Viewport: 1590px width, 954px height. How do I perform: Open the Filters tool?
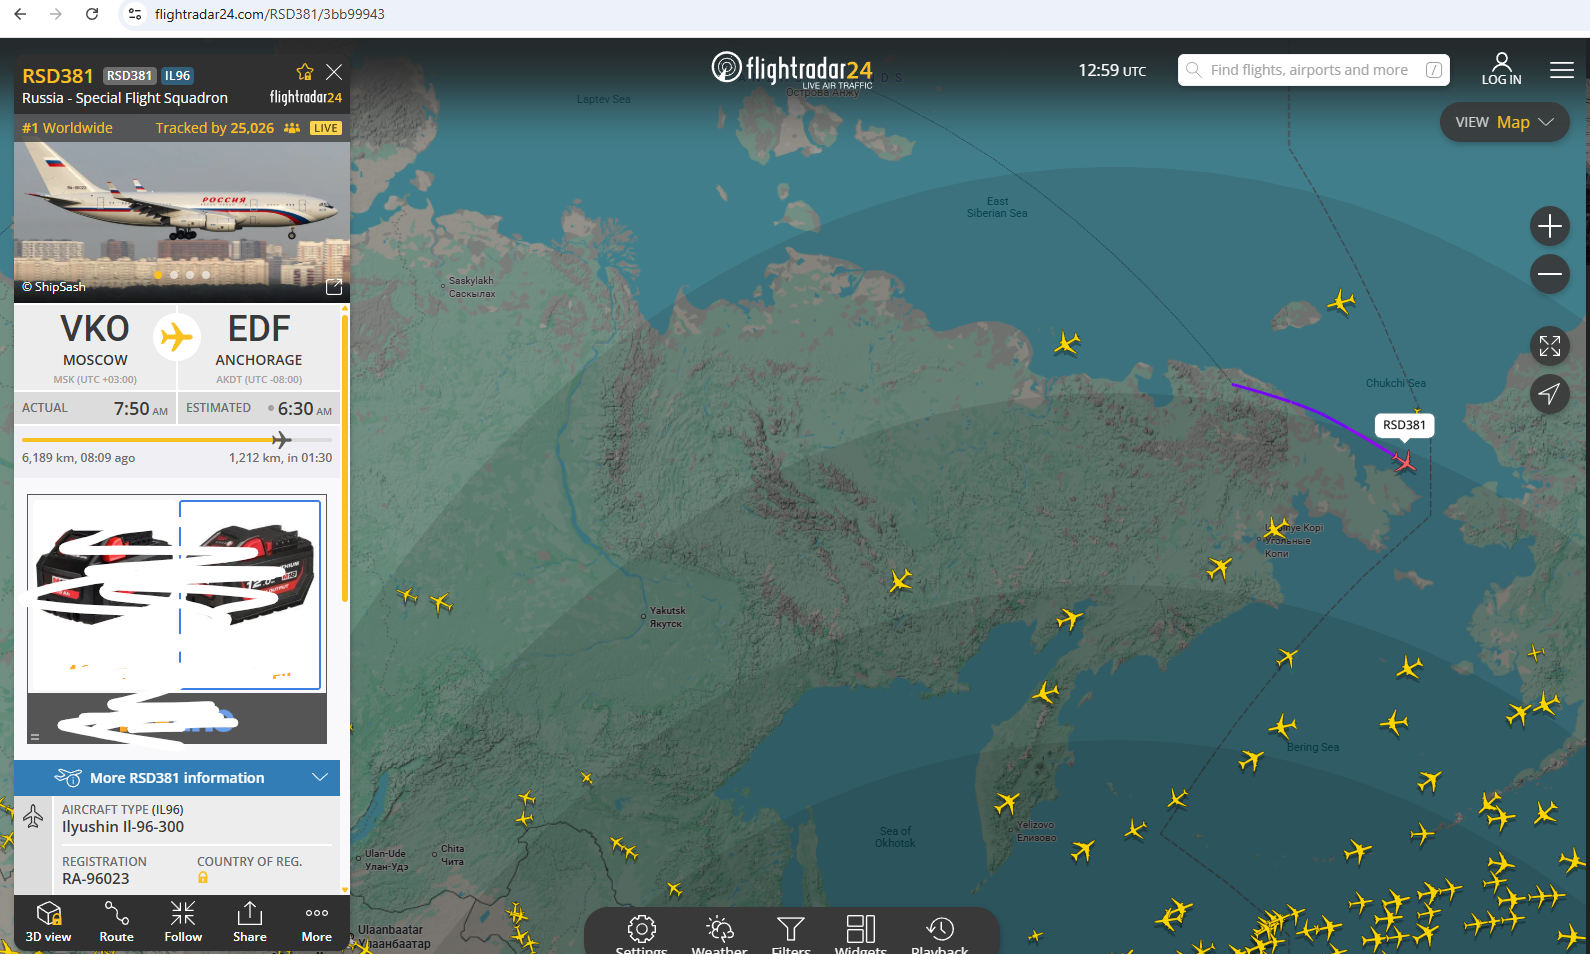click(791, 934)
